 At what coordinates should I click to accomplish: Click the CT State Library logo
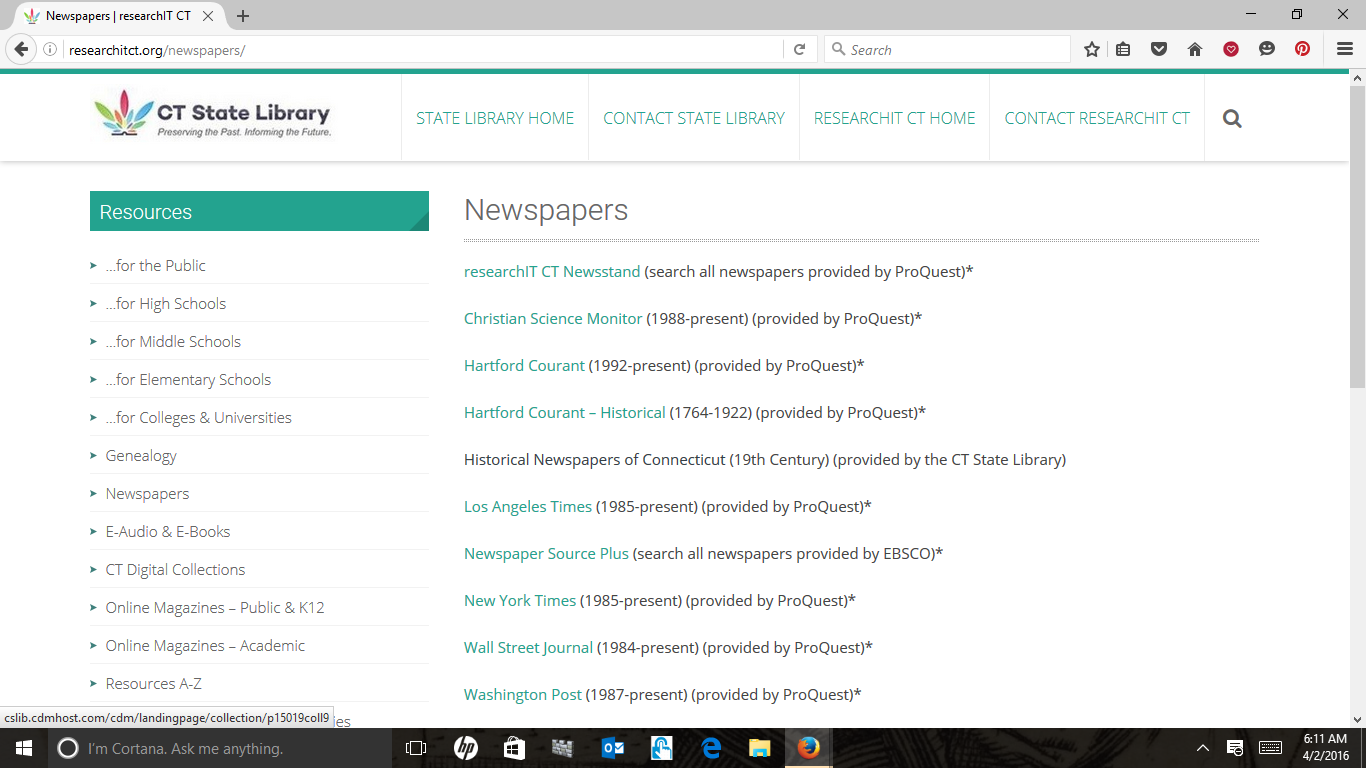tap(212, 115)
